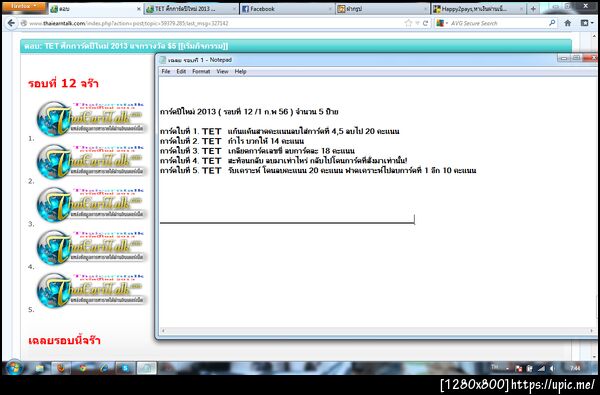Click the Notepad heading line 'การ์ดปีใหม่ 2013'
600x395 pixels.
249,112
